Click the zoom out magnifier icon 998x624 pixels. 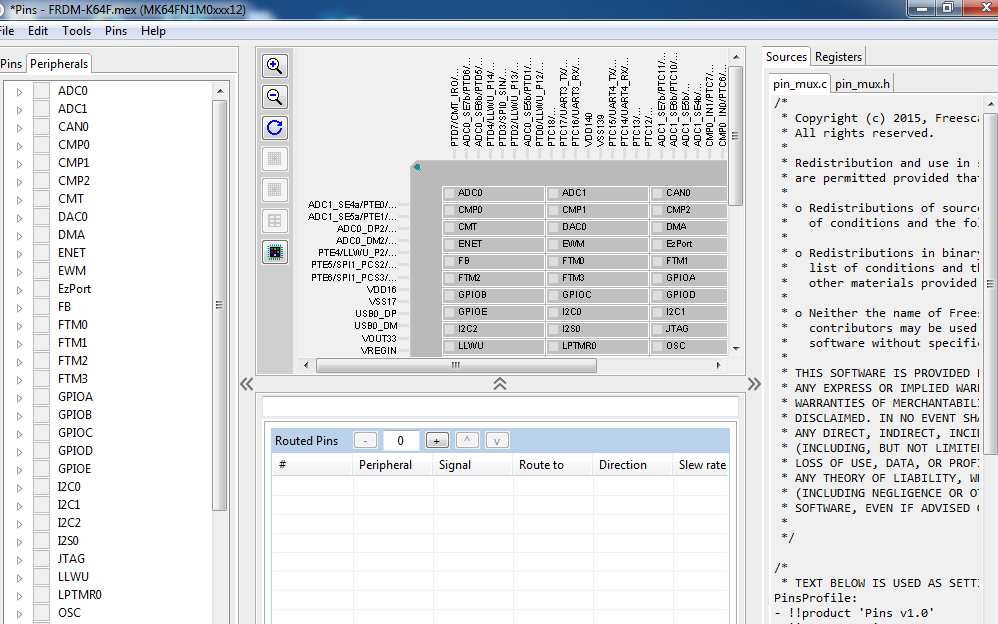275,97
